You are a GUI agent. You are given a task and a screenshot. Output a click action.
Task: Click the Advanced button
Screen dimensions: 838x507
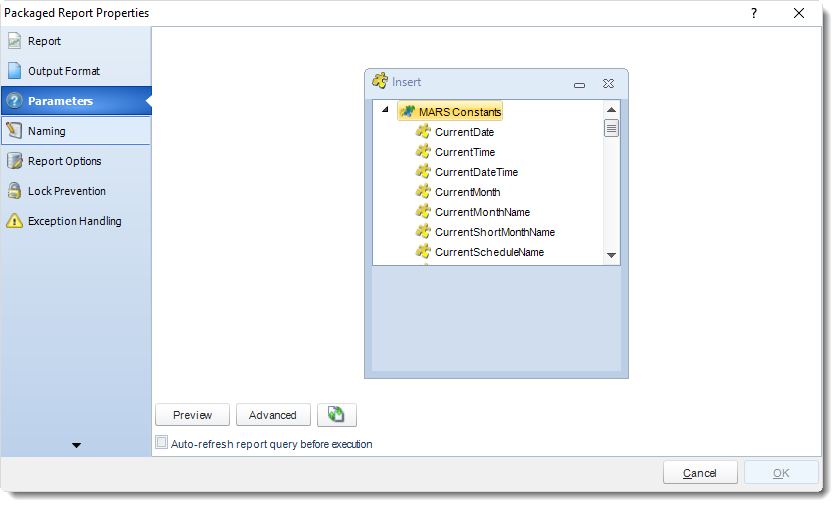click(x=273, y=415)
